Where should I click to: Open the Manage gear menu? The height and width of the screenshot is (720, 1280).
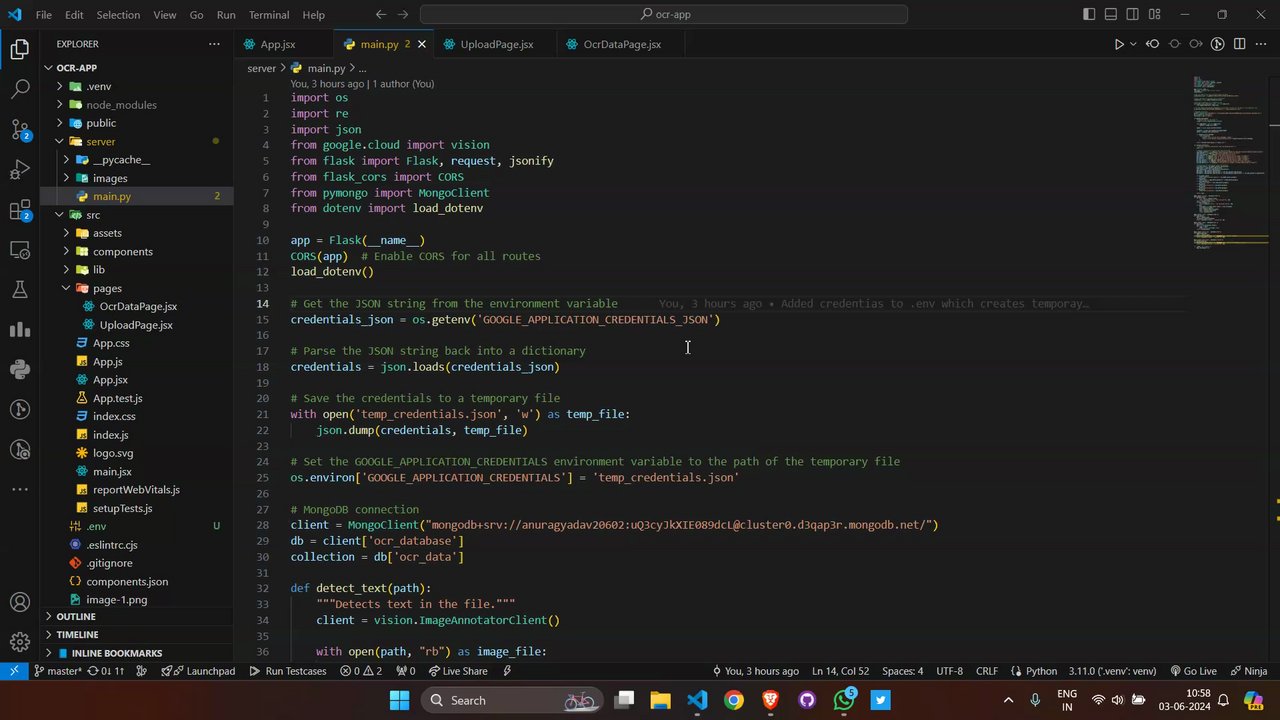pyautogui.click(x=20, y=642)
